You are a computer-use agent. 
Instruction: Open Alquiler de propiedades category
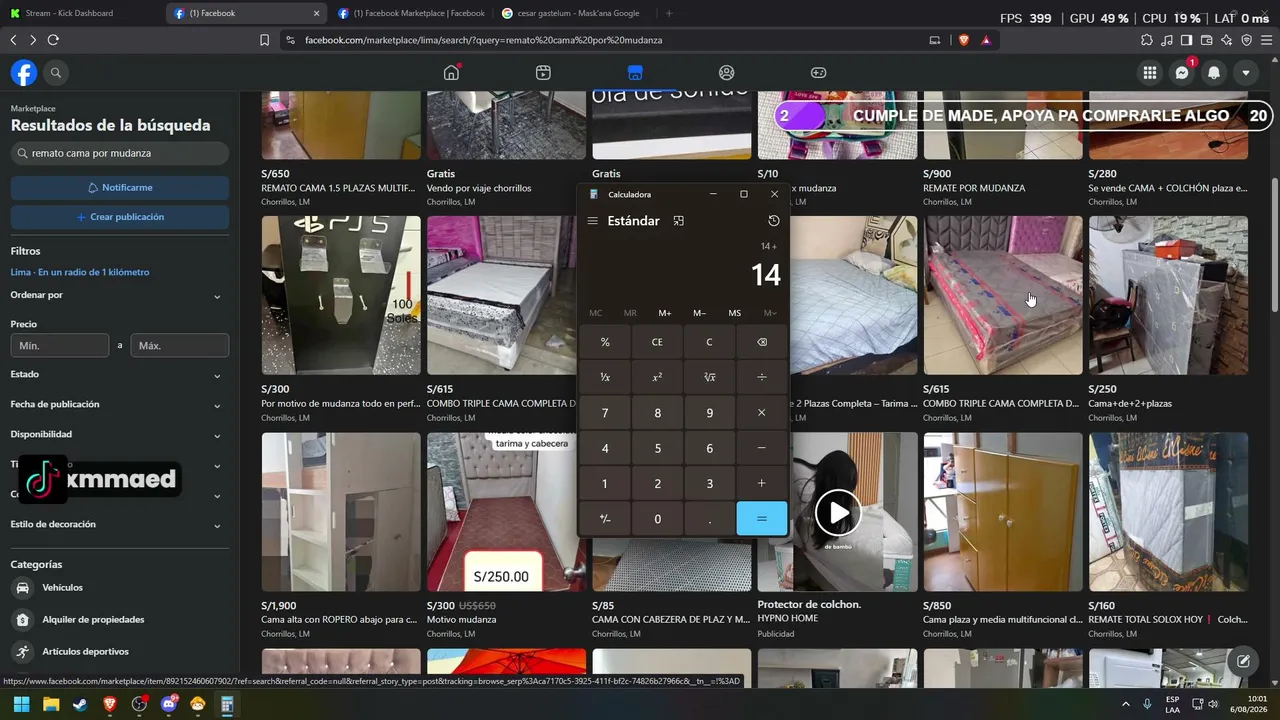tap(120, 620)
